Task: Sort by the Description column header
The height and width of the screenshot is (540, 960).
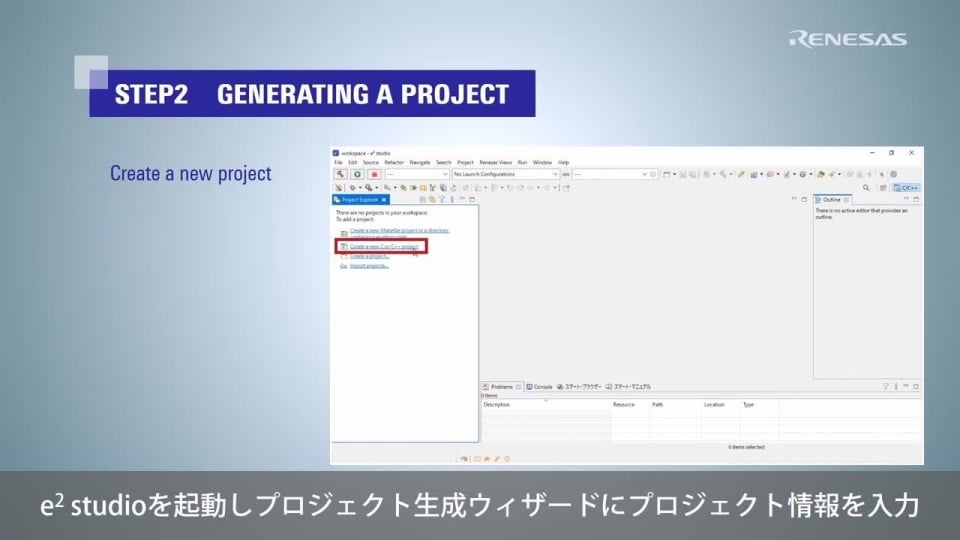Action: pyautogui.click(x=546, y=405)
